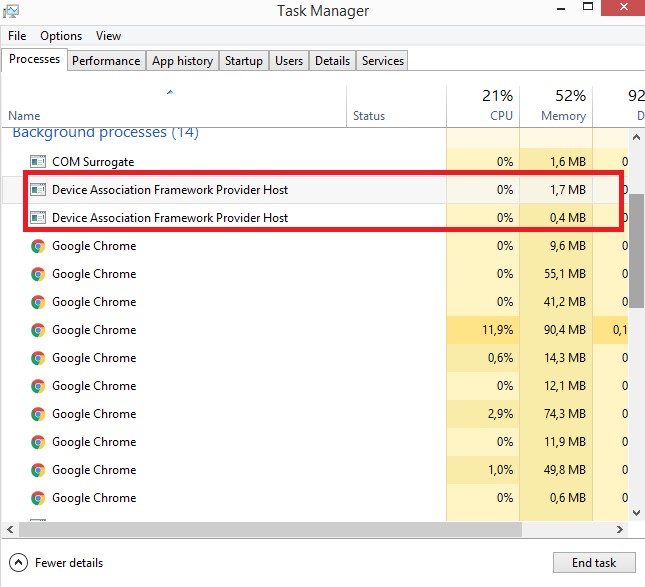Switch to the App history tab
Image resolution: width=645 pixels, height=587 pixels.
pyautogui.click(x=182, y=61)
